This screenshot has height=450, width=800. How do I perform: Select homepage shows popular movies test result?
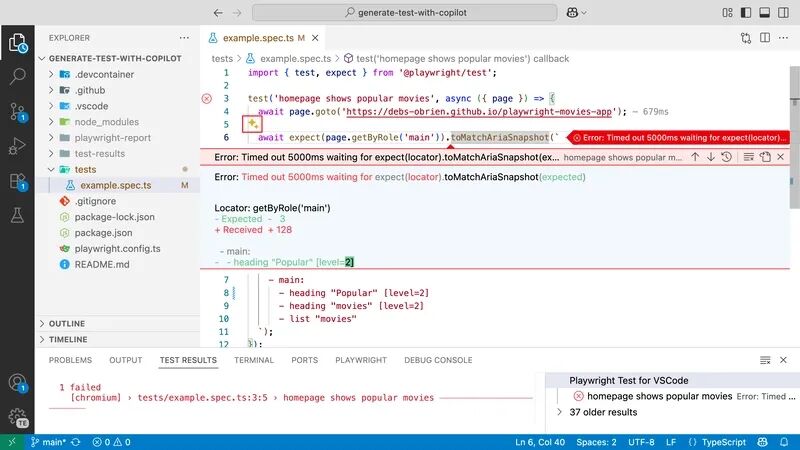[x=672, y=396]
